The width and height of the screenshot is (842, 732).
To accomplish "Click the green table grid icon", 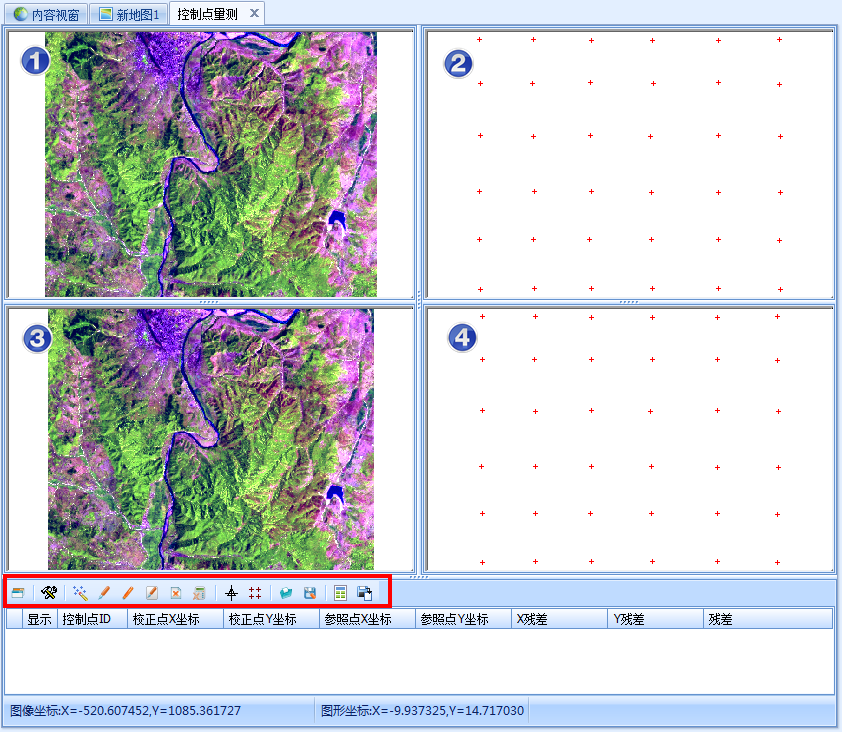I will pos(341,593).
